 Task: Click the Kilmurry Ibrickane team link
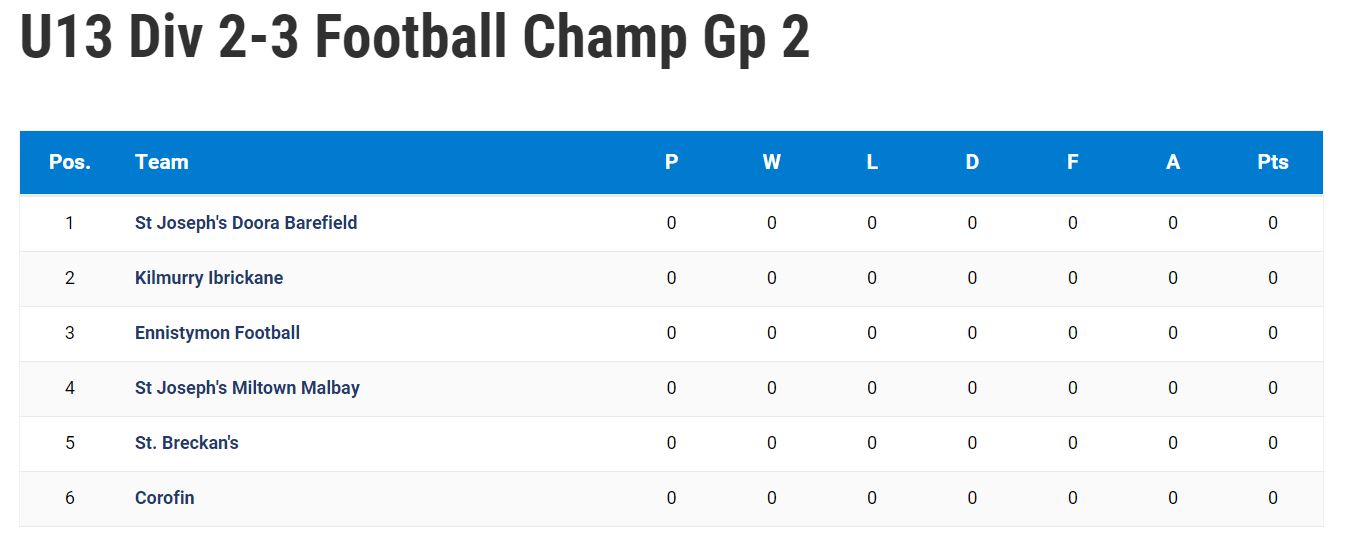point(209,278)
